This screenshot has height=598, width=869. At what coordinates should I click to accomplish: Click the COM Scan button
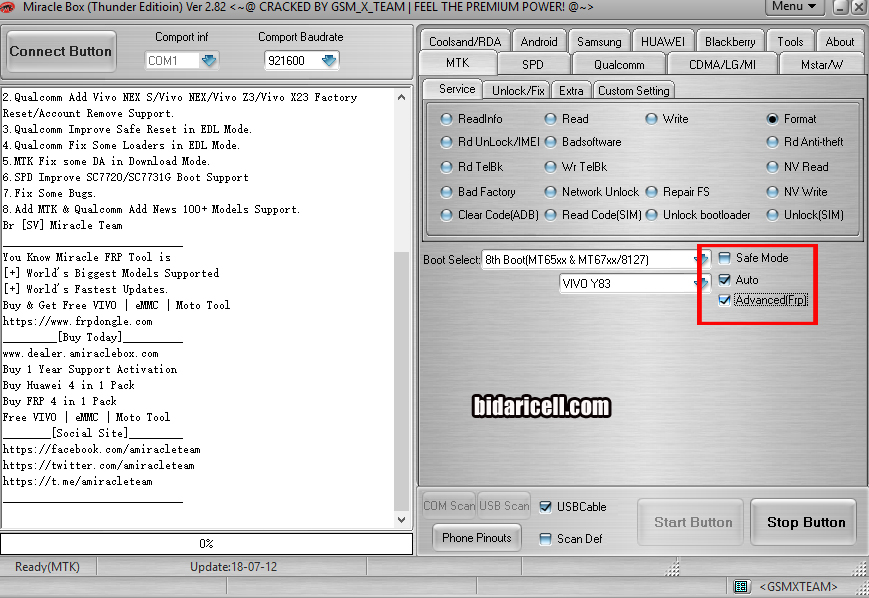pos(449,505)
